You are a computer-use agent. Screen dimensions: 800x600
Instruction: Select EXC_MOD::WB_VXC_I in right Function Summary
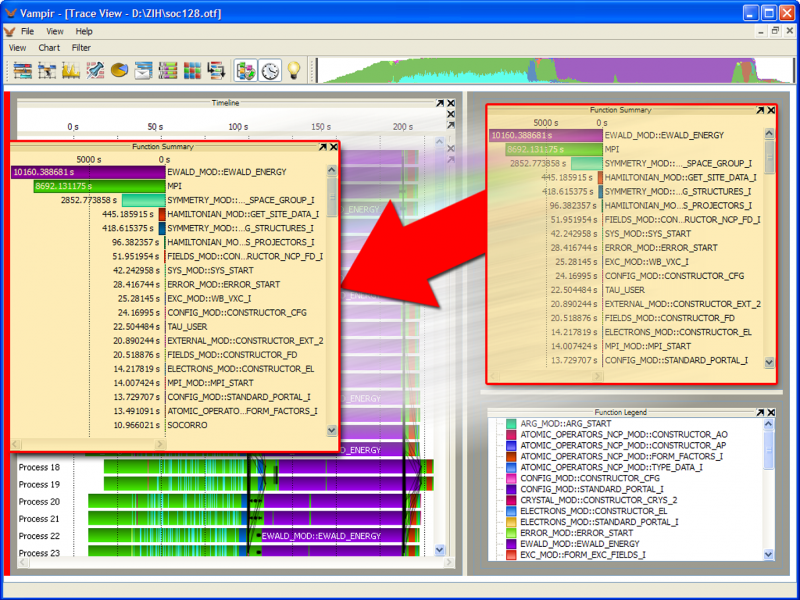(x=646, y=262)
